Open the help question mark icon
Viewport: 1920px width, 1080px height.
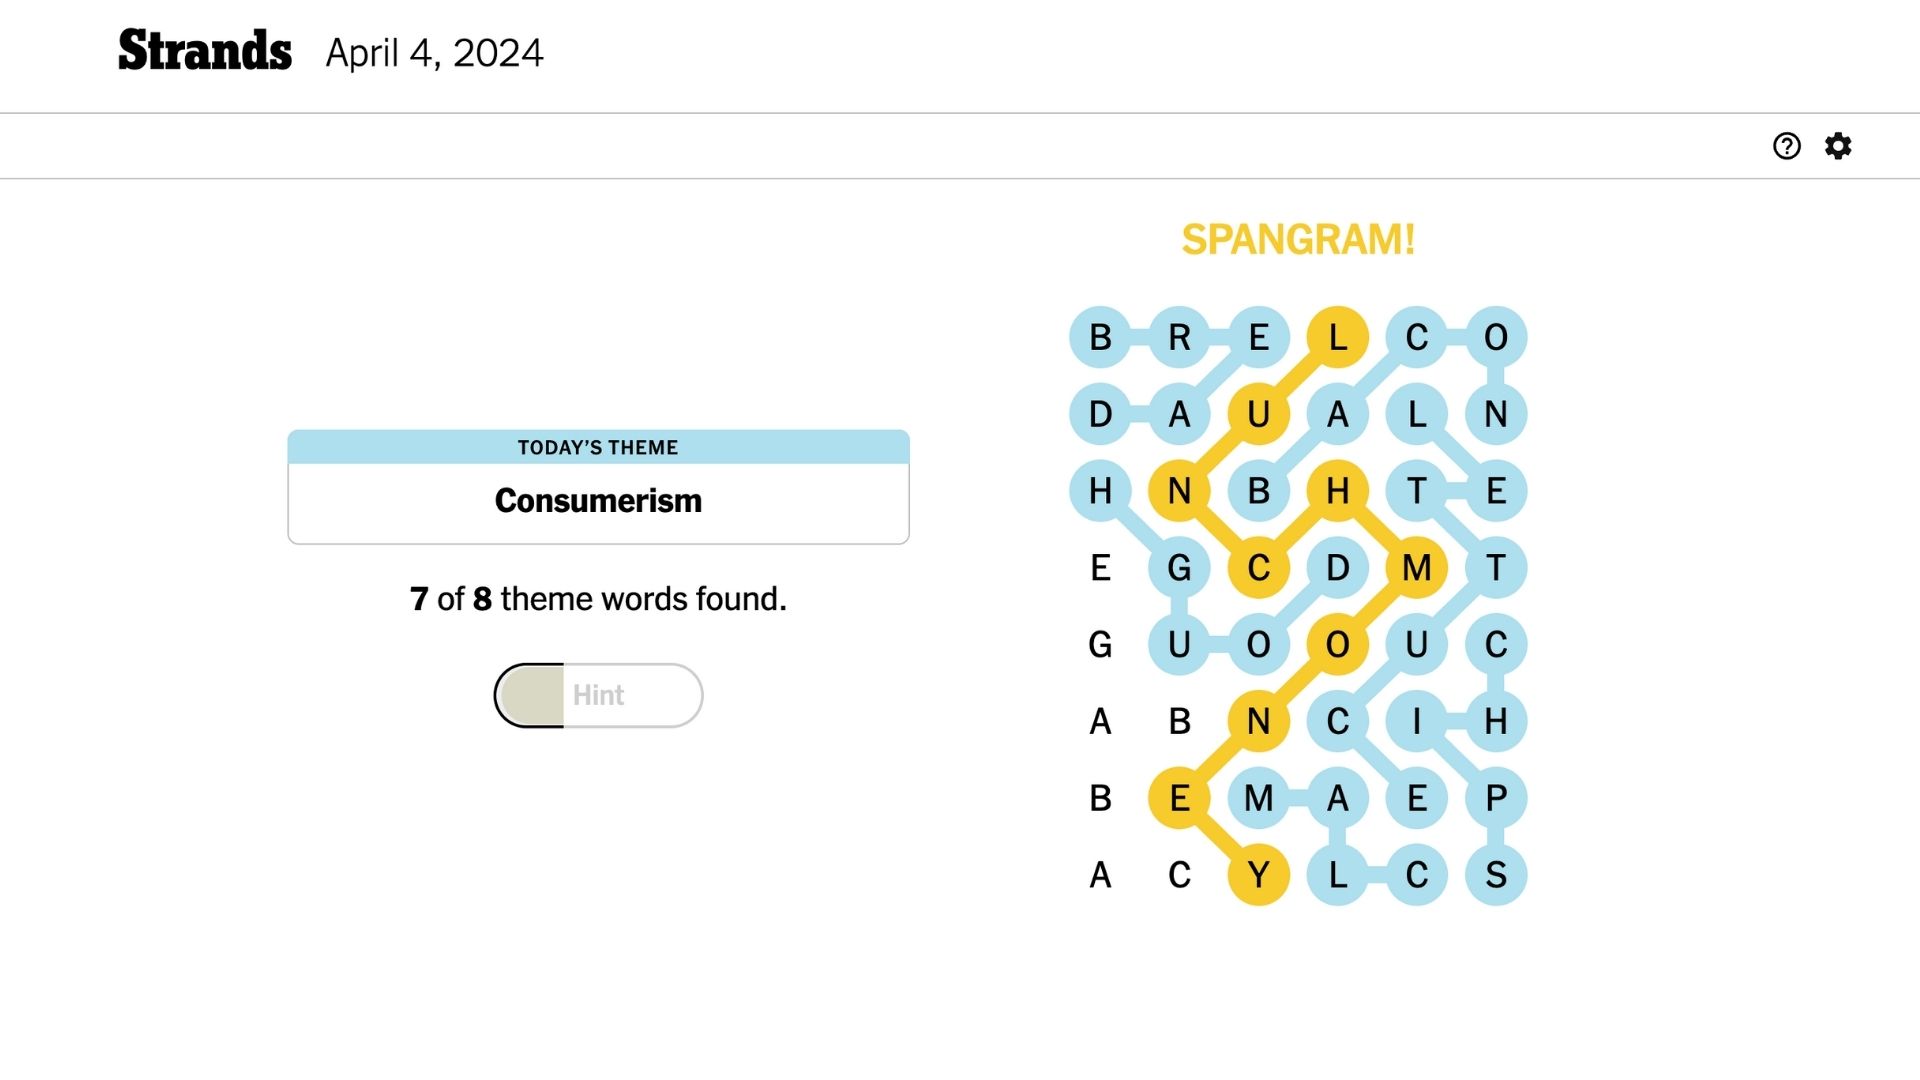(1786, 146)
